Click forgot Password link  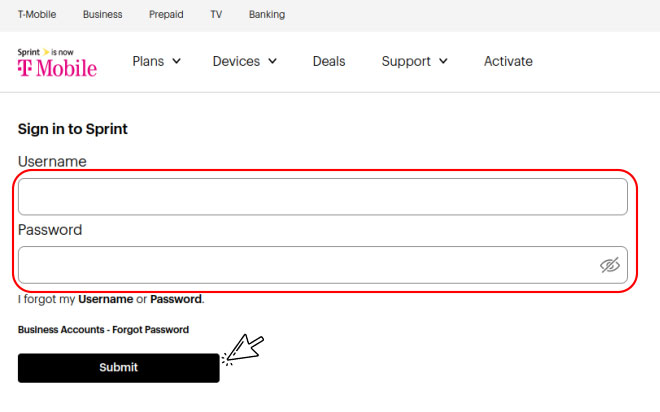point(176,299)
